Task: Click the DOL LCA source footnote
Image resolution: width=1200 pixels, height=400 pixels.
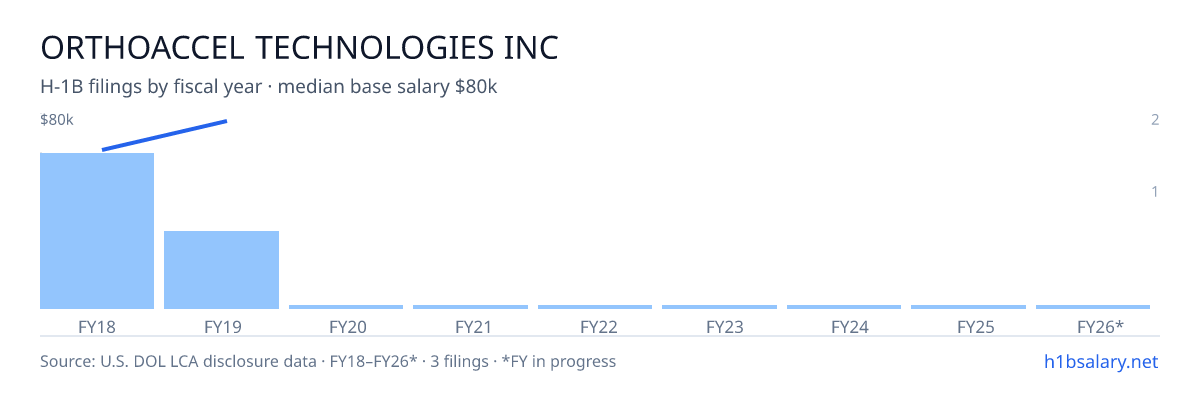Action: 328,361
